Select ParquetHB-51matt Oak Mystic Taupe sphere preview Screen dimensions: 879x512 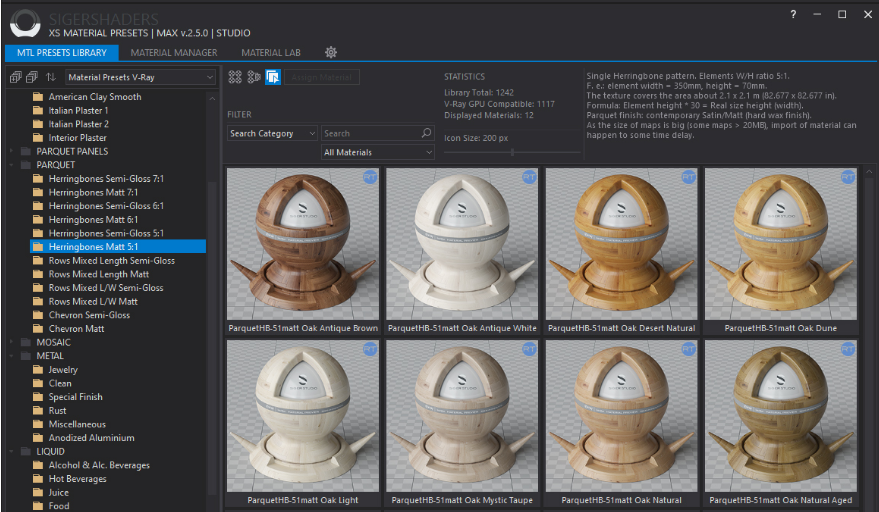click(x=462, y=416)
